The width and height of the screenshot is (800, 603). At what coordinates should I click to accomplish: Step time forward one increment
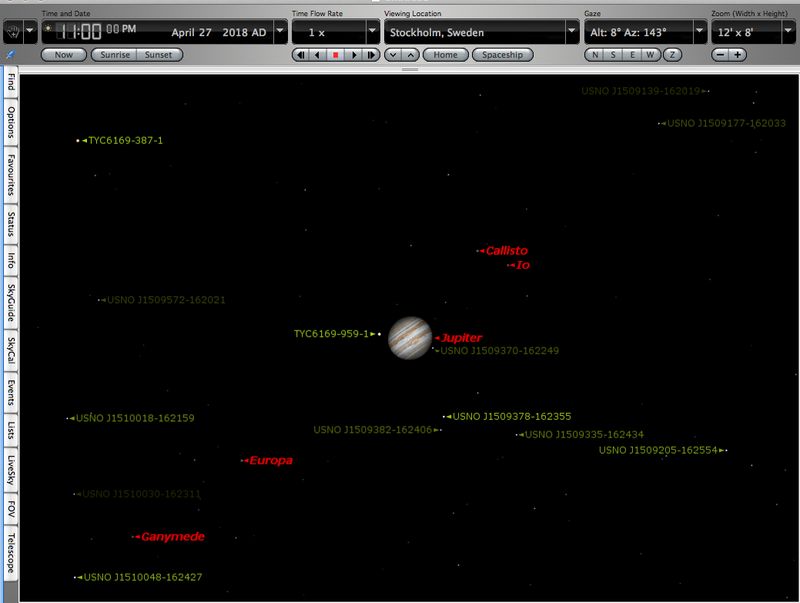coord(371,55)
